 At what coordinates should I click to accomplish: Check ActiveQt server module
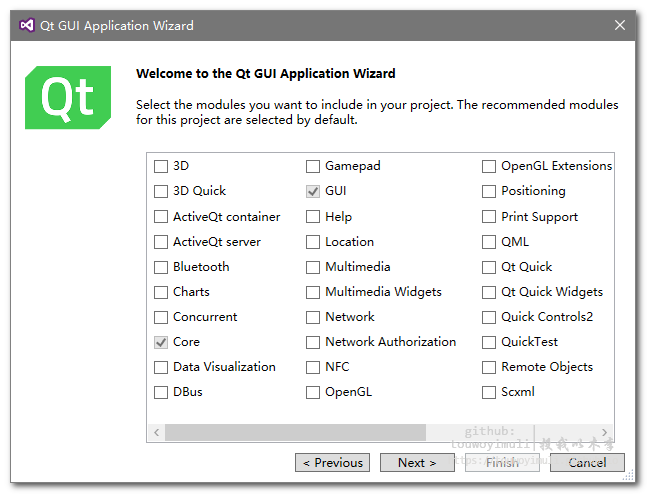(x=161, y=242)
